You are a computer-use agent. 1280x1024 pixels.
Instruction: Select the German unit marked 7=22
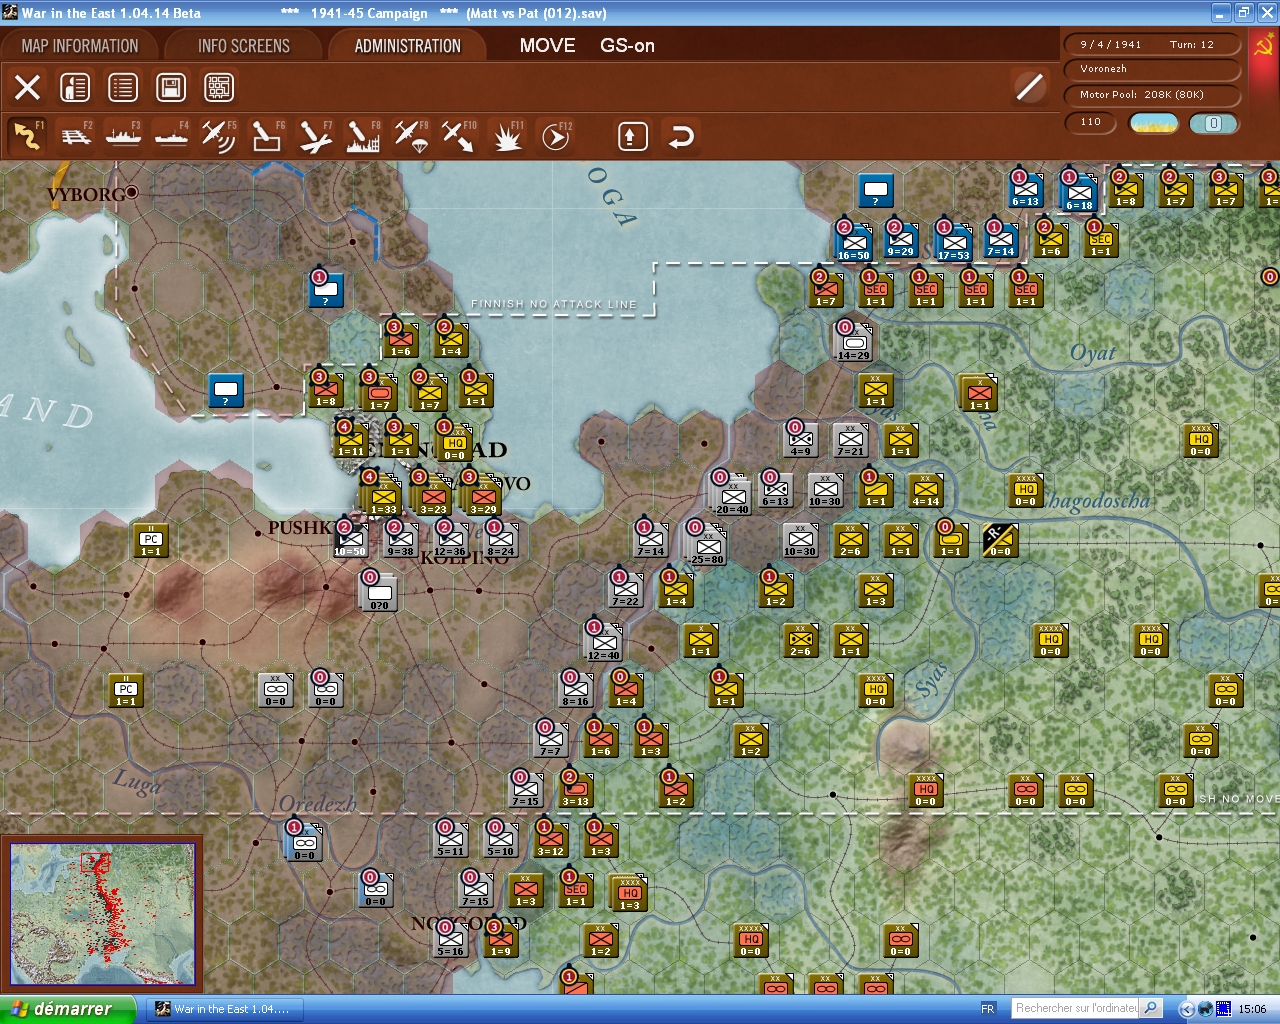pos(625,588)
